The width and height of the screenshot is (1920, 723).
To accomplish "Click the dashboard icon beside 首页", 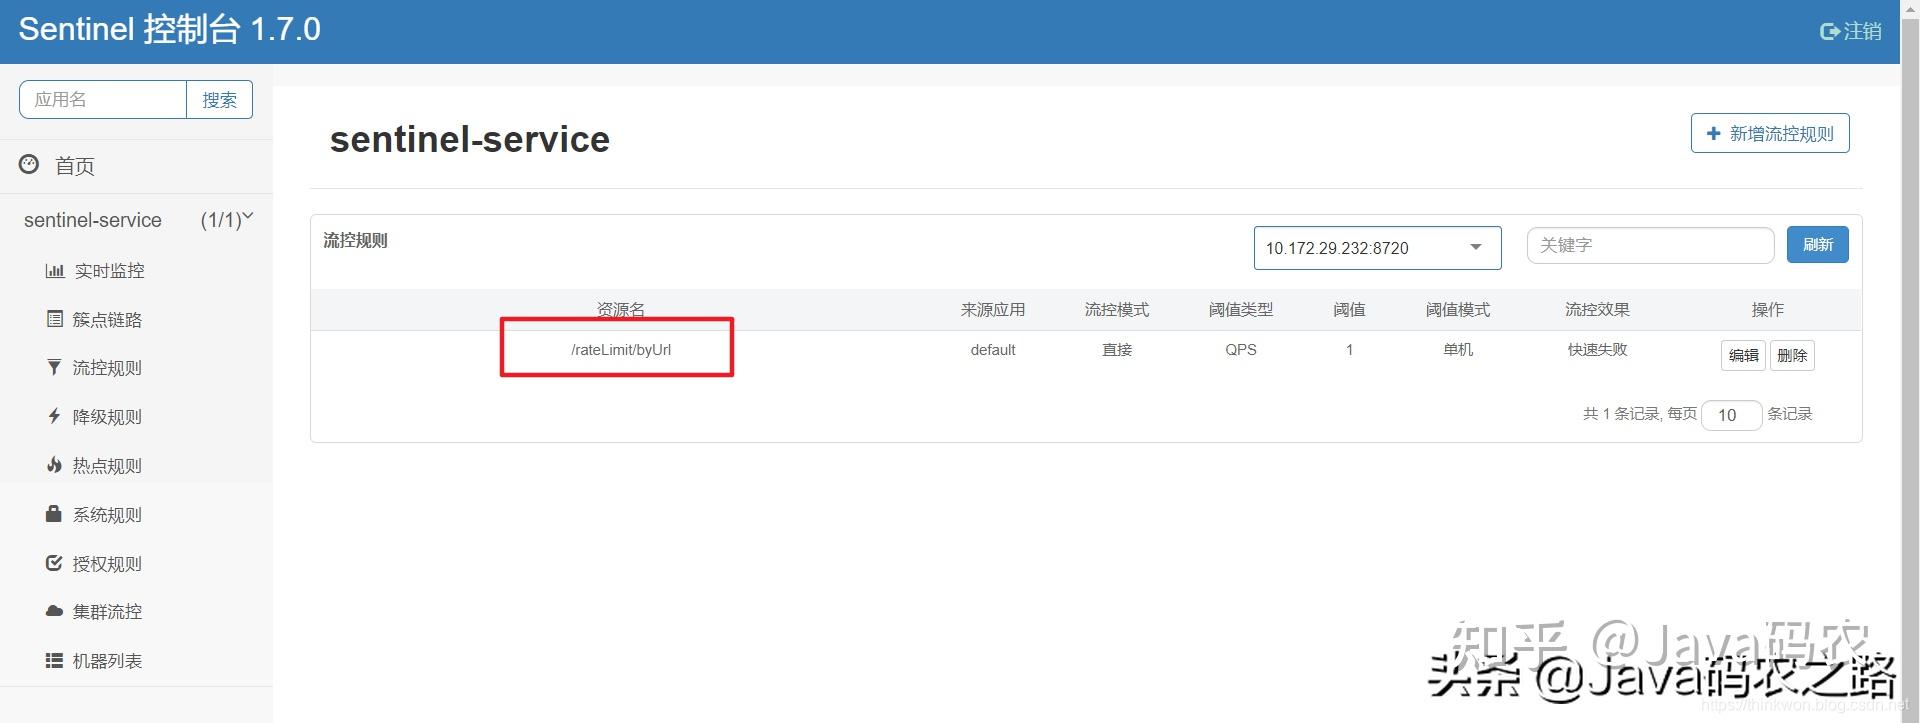I will [29, 164].
